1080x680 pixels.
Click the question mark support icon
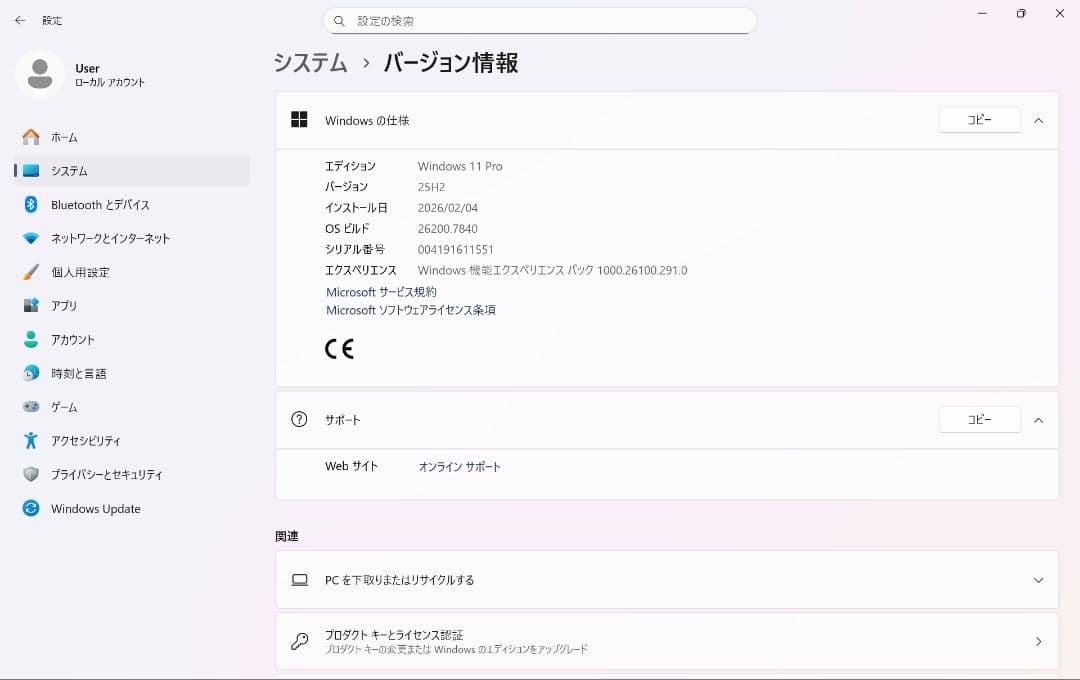[x=299, y=419]
